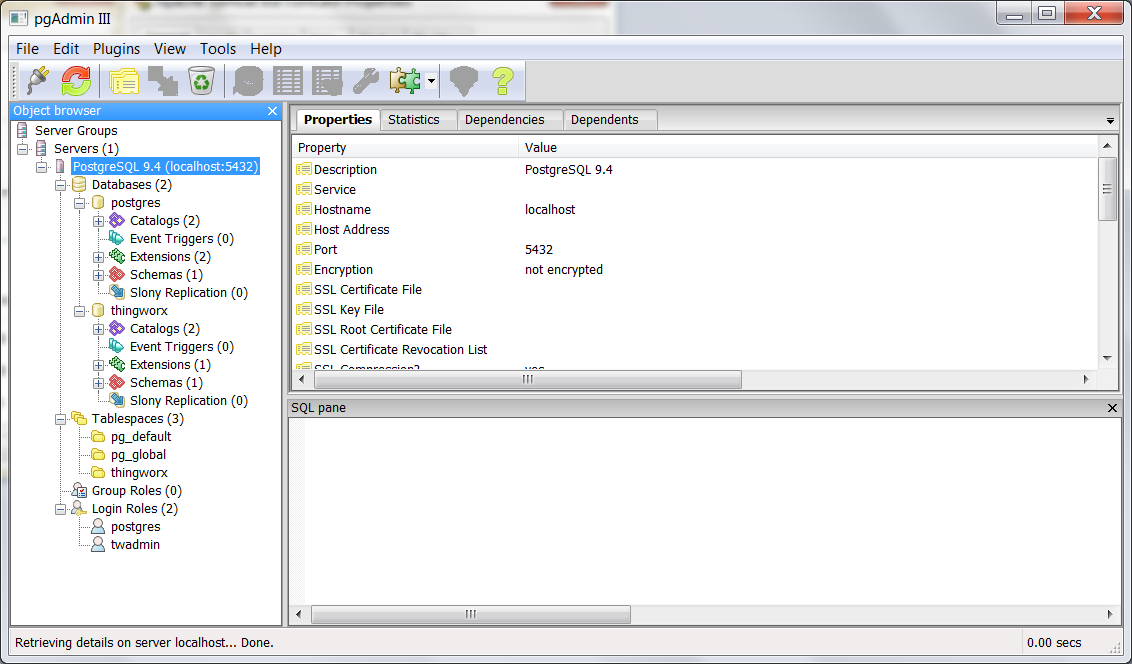Image resolution: width=1132 pixels, height=664 pixels.
Task: Close the Object browser panel
Action: point(272,111)
